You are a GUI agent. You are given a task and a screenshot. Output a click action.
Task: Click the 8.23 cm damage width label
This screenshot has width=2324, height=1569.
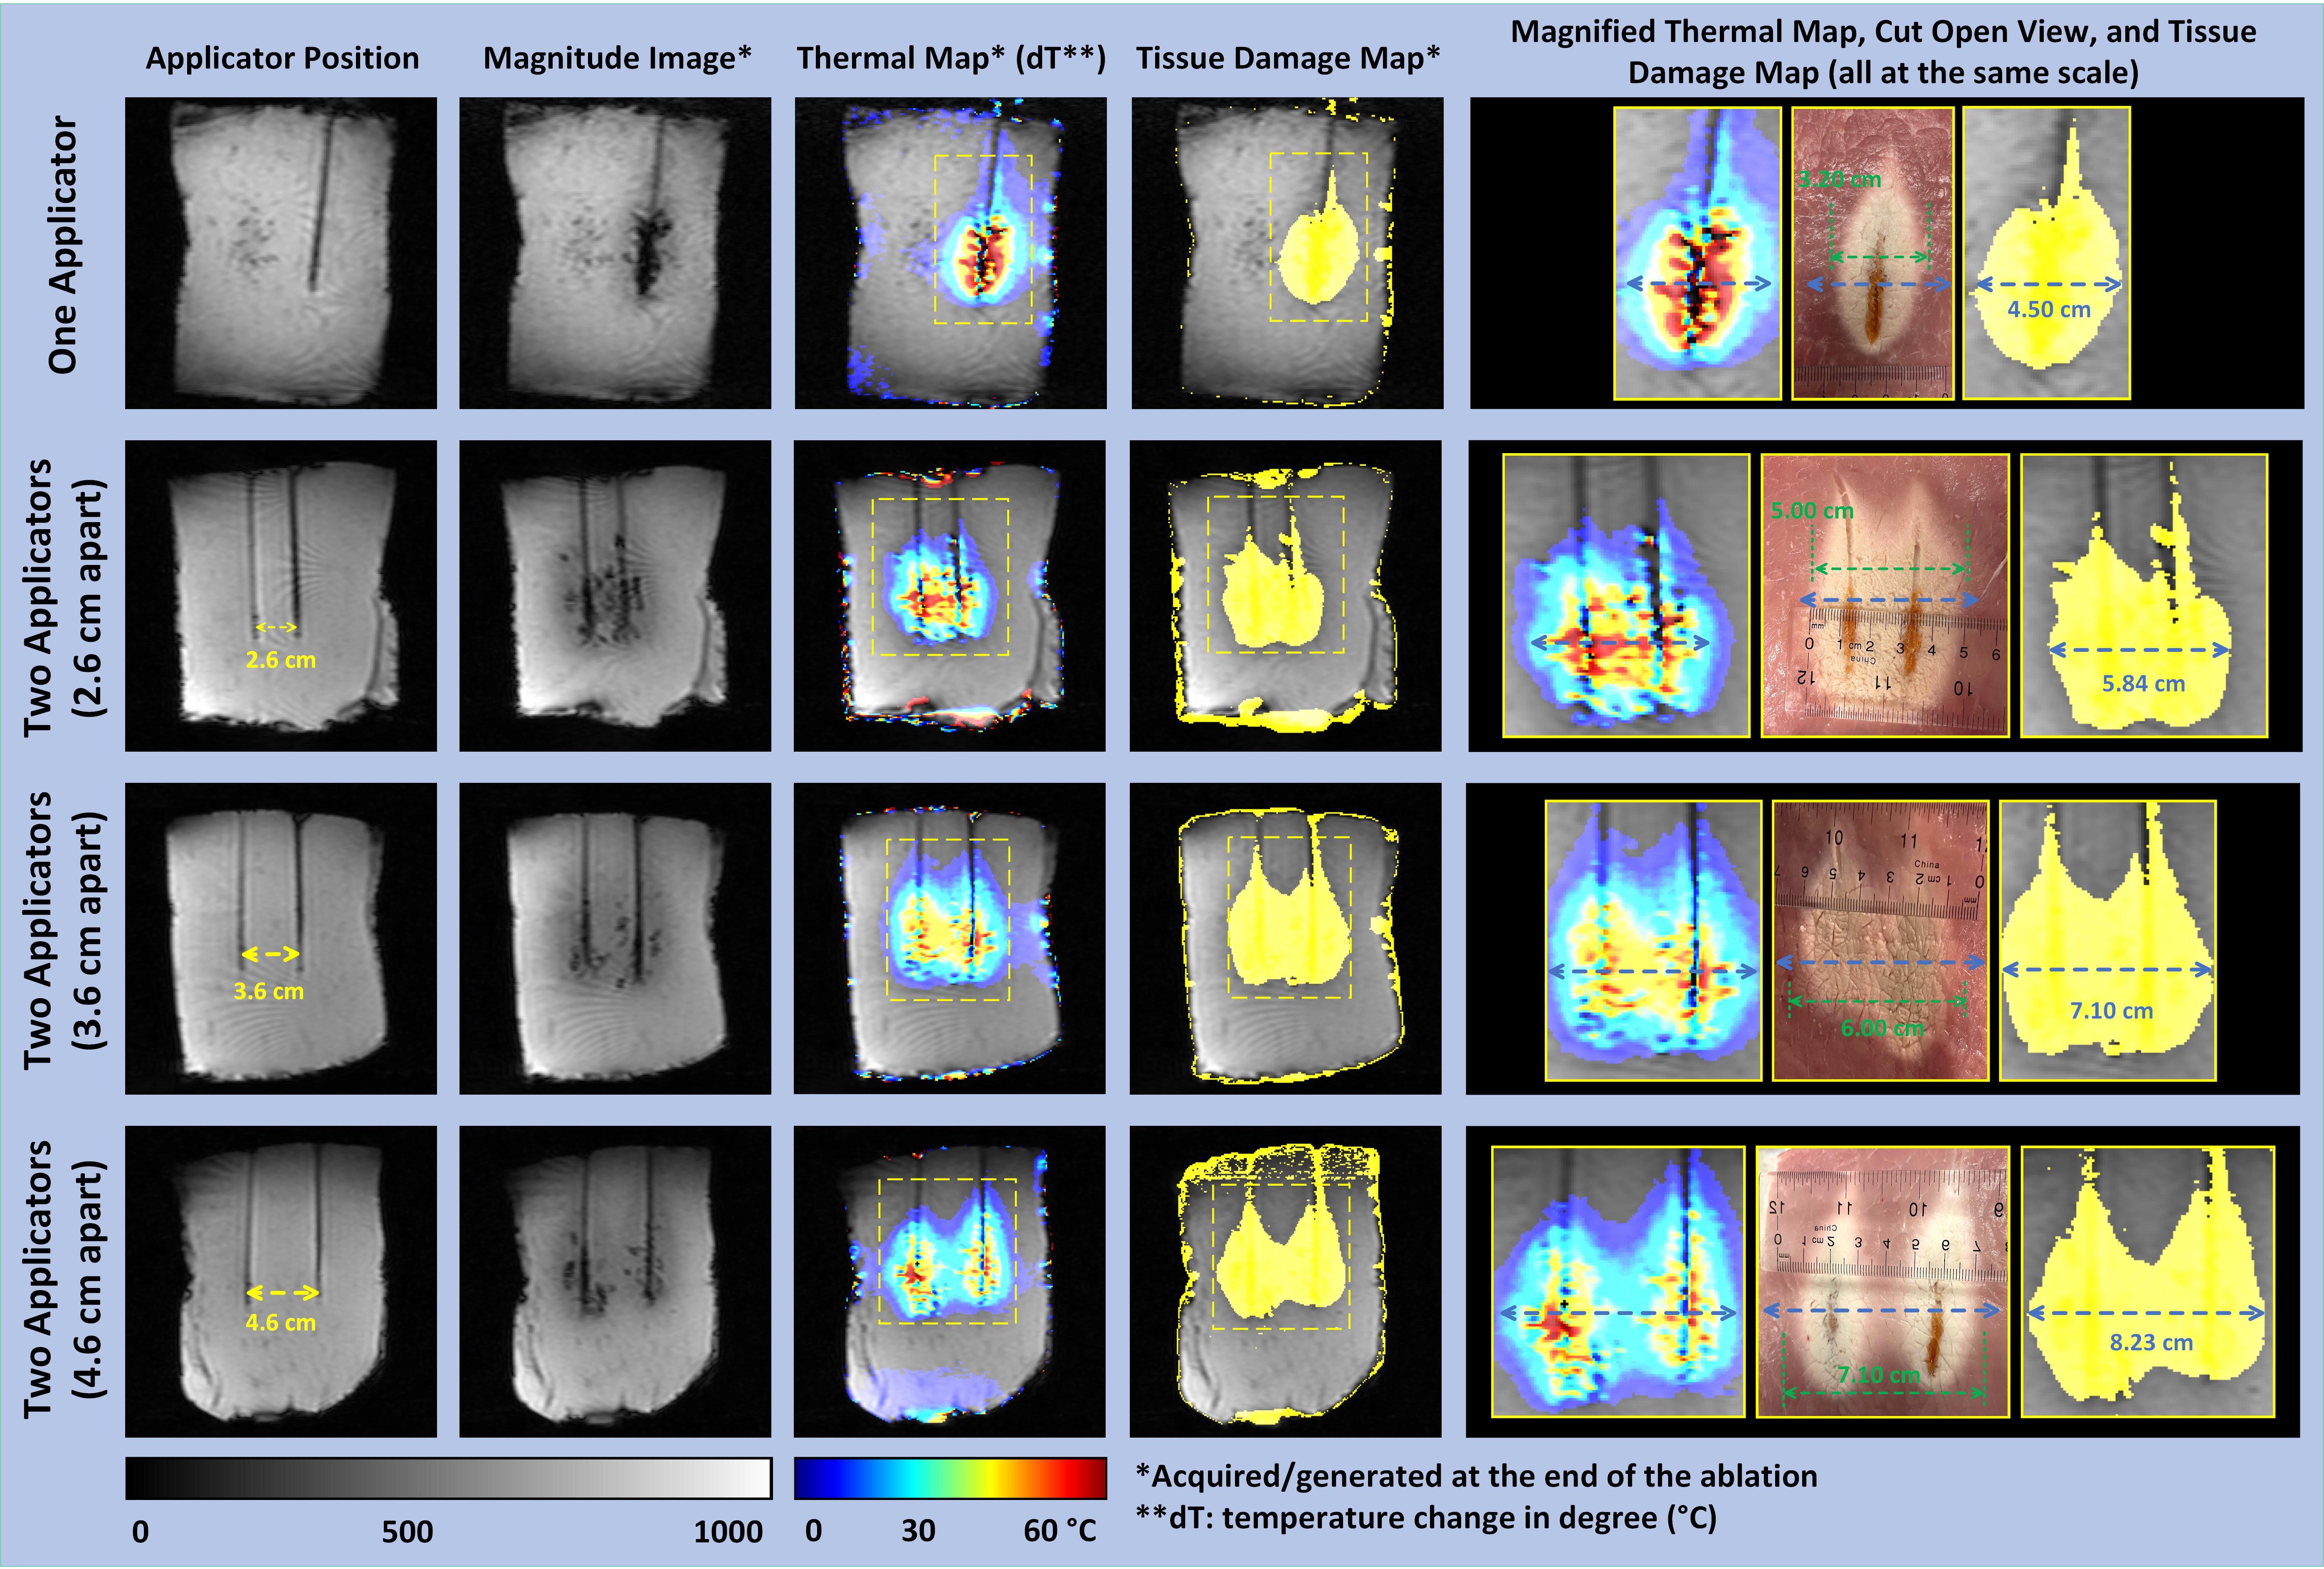click(2150, 1343)
